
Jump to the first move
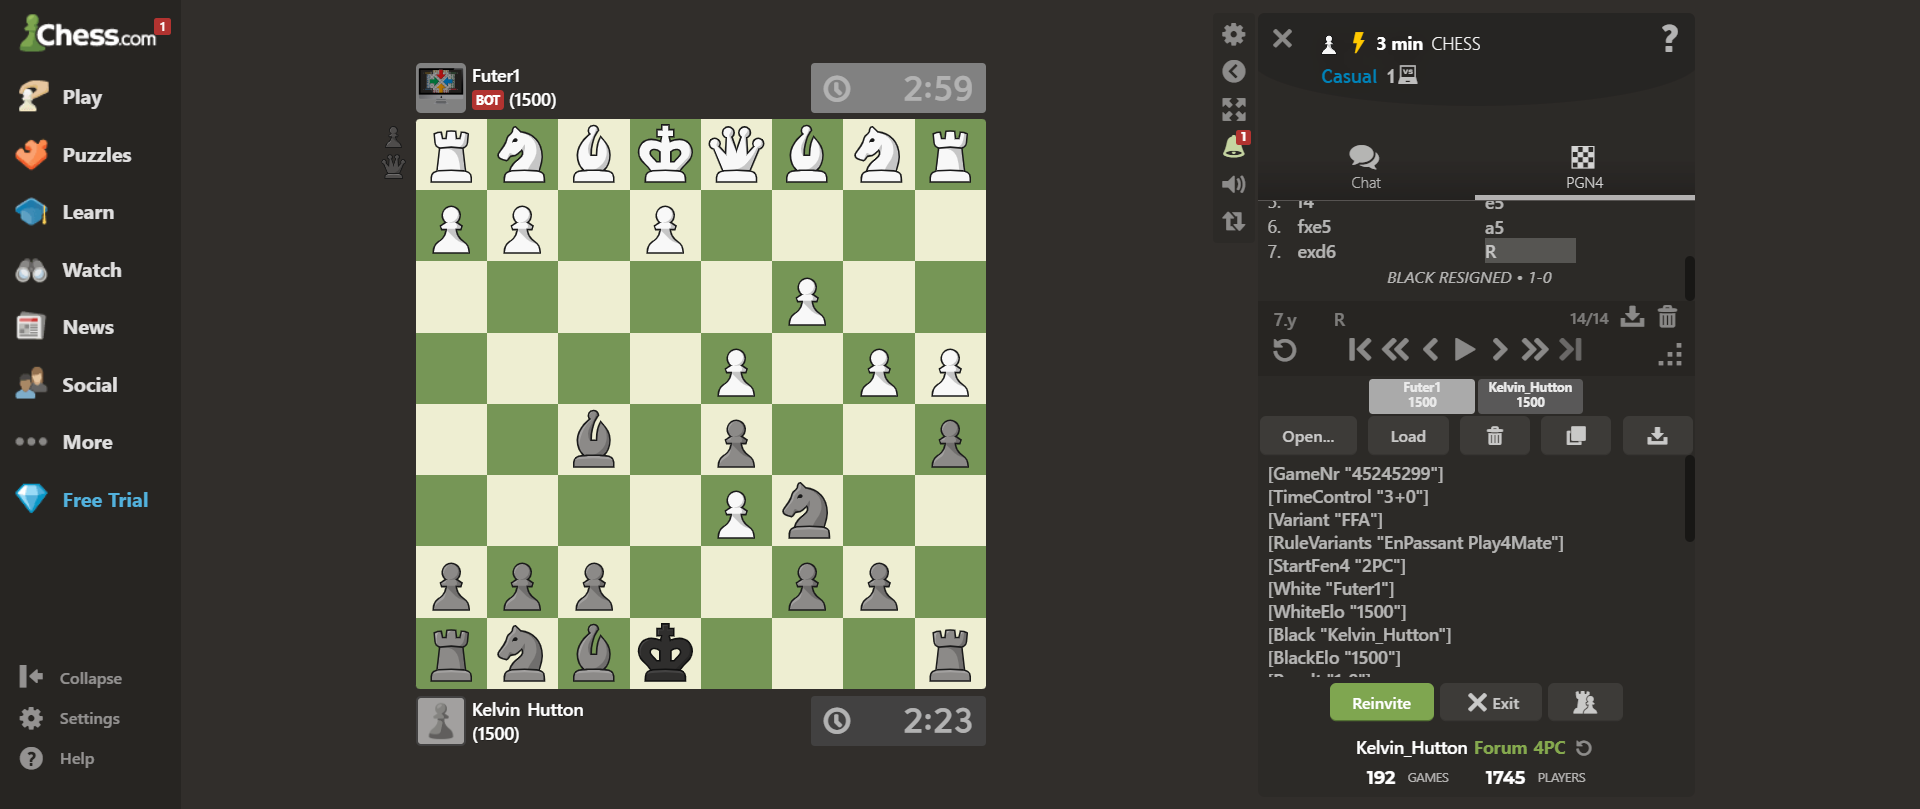1359,349
